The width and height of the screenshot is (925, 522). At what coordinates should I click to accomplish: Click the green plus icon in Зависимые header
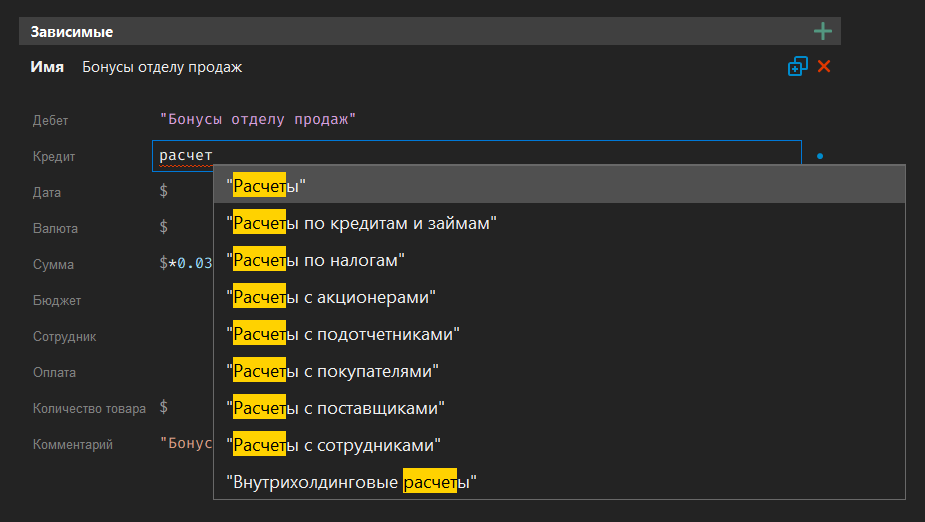(x=822, y=31)
